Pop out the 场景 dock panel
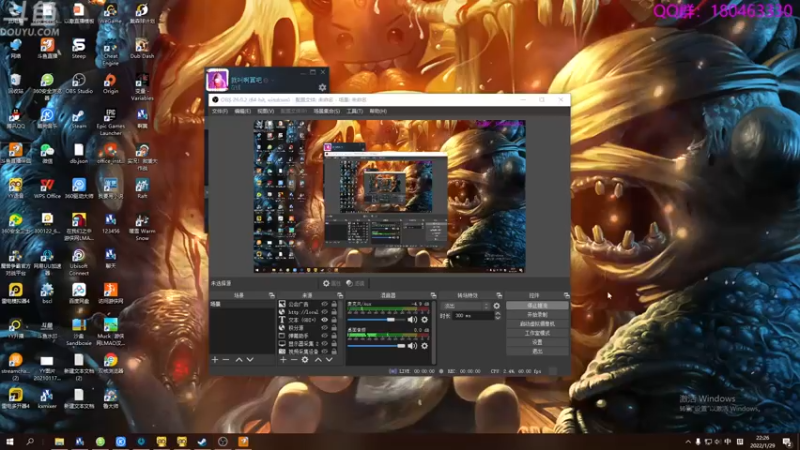The image size is (800, 450). click(x=271, y=295)
